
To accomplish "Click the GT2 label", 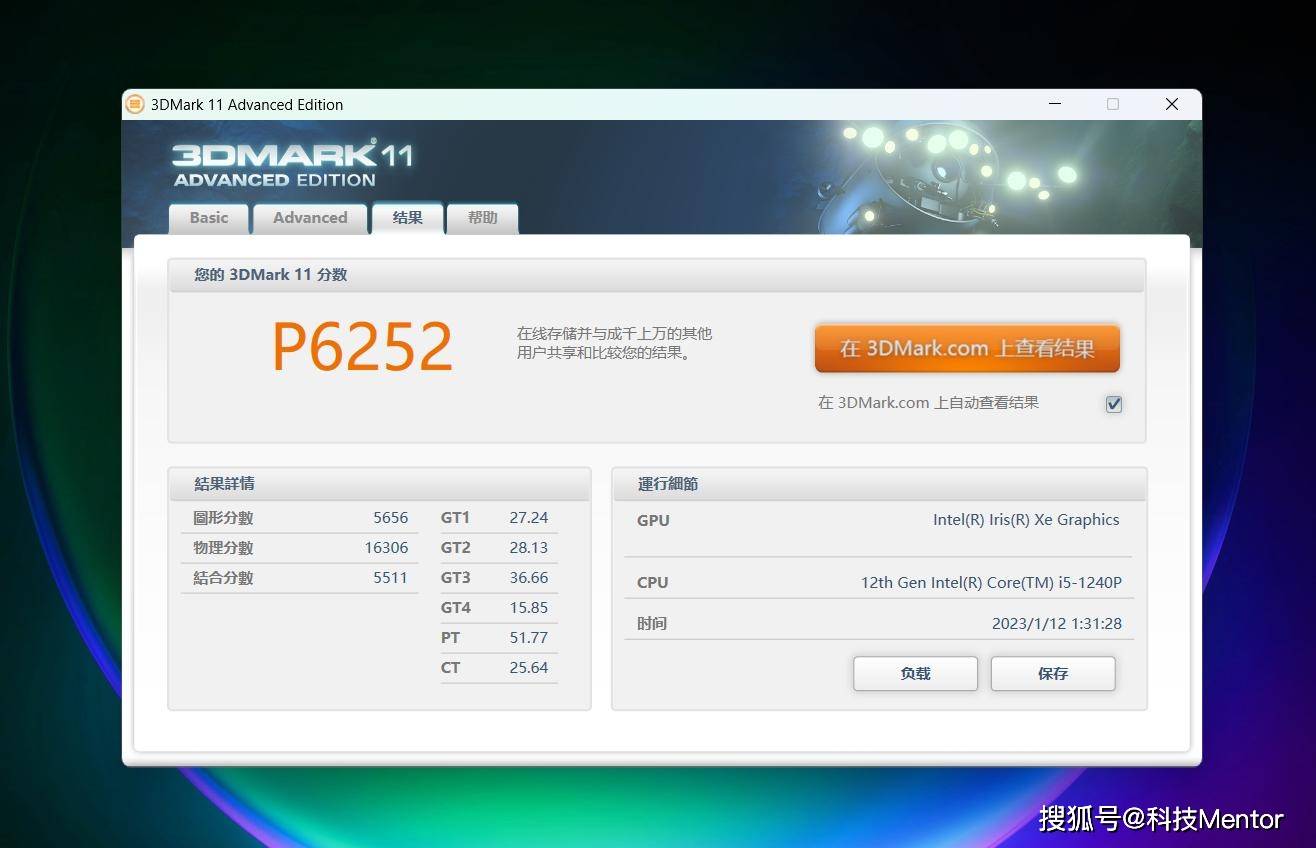I will click(455, 548).
